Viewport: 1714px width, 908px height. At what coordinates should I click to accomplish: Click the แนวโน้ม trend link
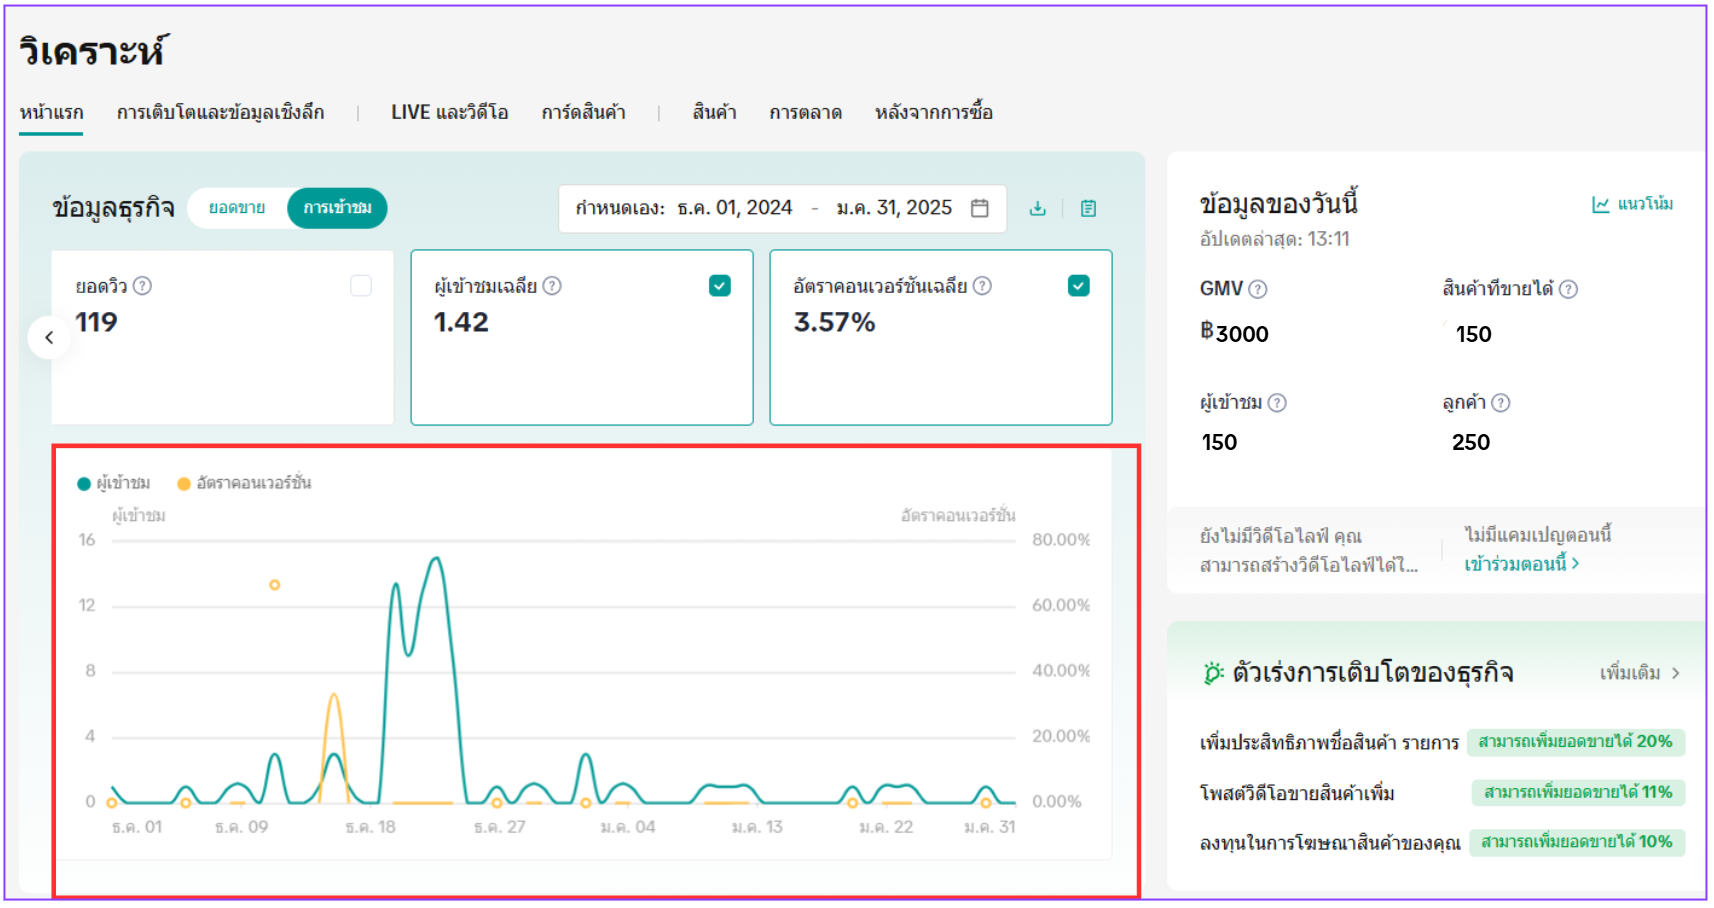[1632, 204]
